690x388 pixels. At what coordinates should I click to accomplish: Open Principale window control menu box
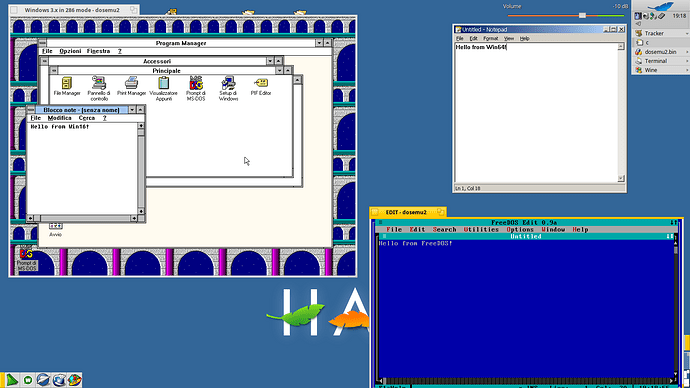54,70
